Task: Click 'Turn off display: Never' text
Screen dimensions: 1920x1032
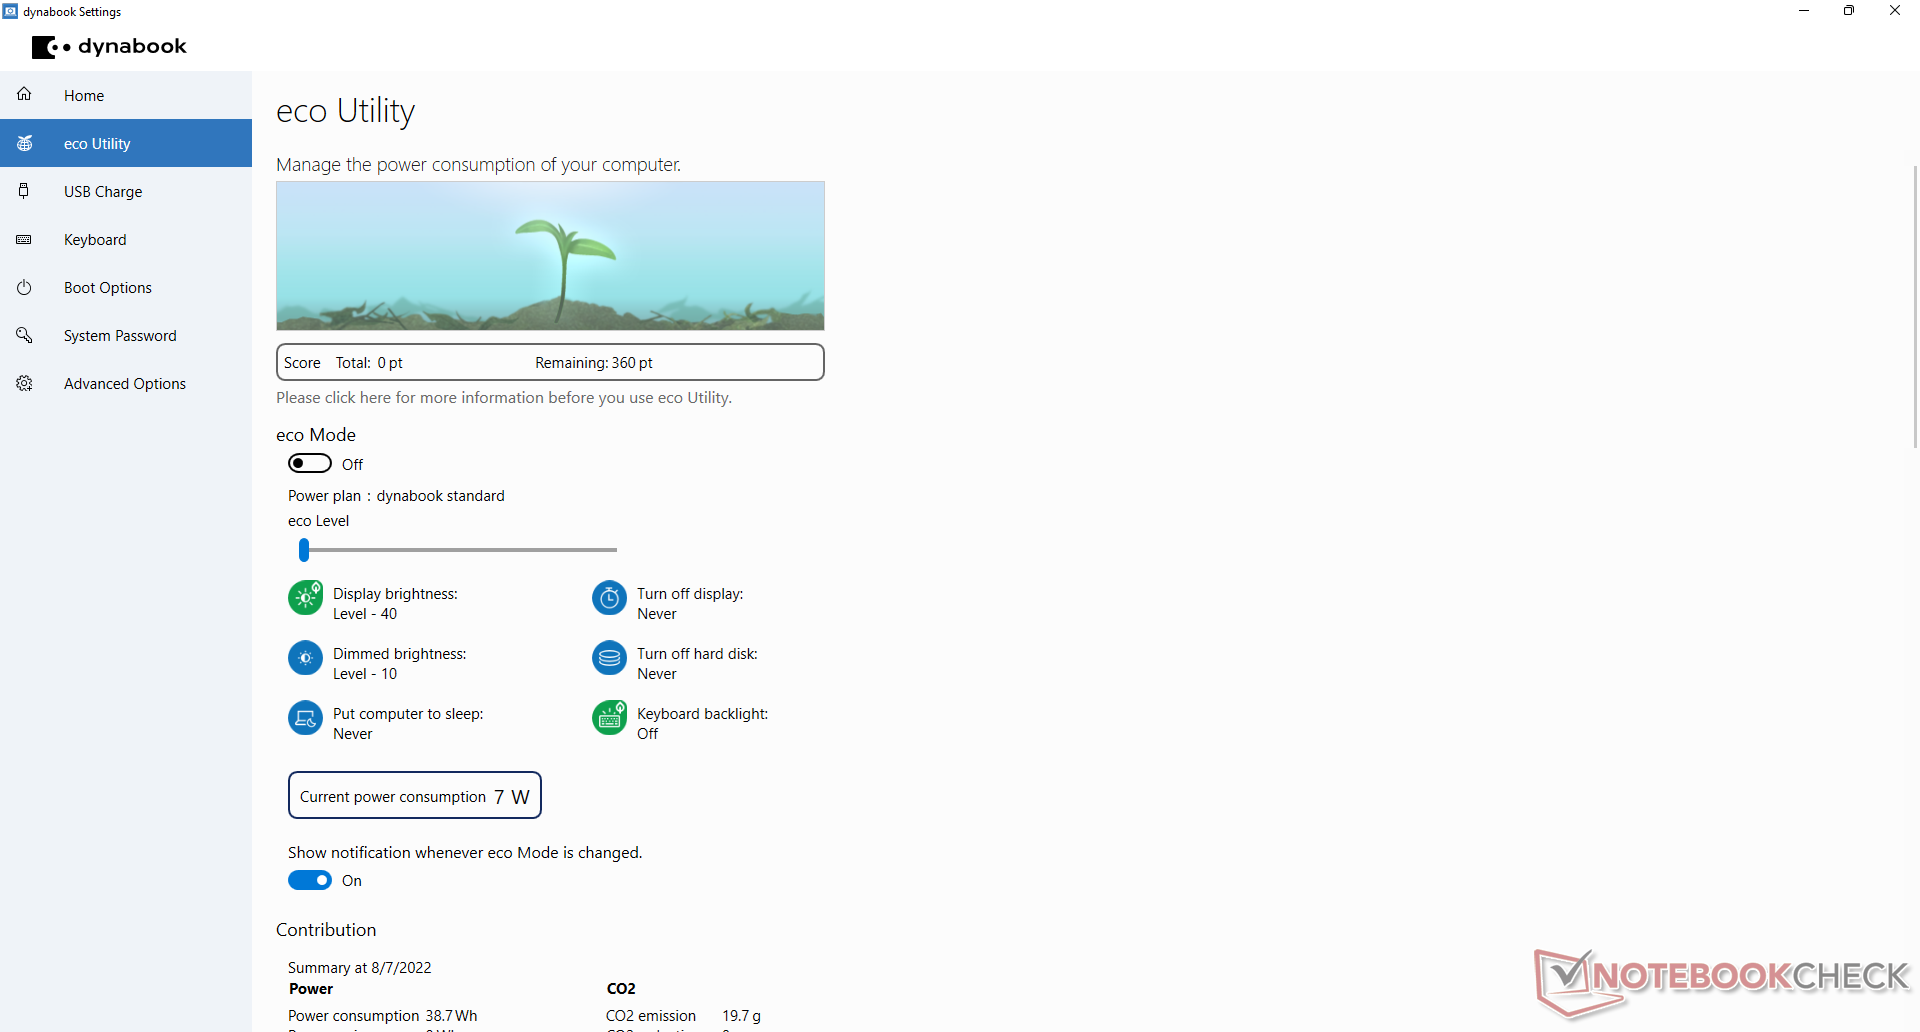Action: [x=690, y=604]
